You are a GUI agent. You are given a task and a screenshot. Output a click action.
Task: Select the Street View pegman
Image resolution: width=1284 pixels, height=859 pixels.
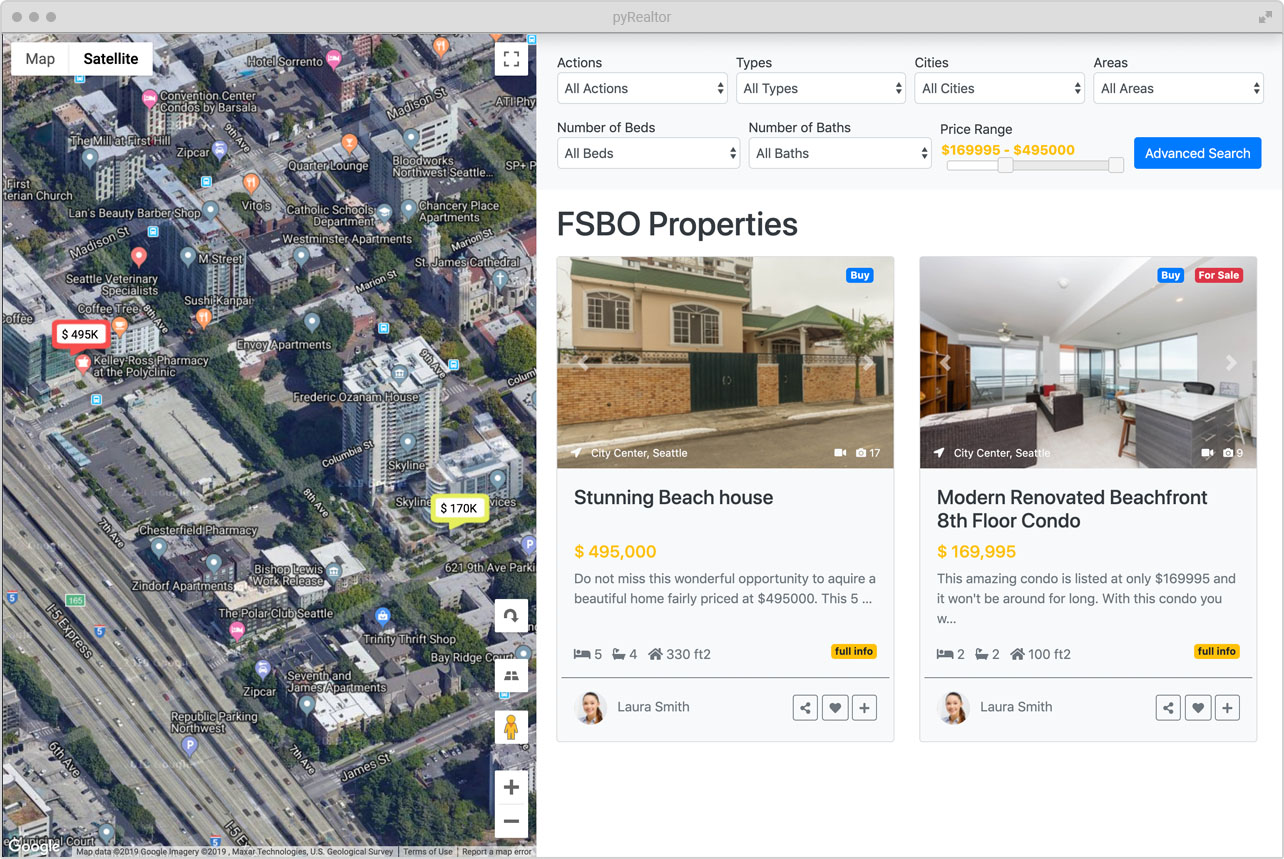point(511,727)
